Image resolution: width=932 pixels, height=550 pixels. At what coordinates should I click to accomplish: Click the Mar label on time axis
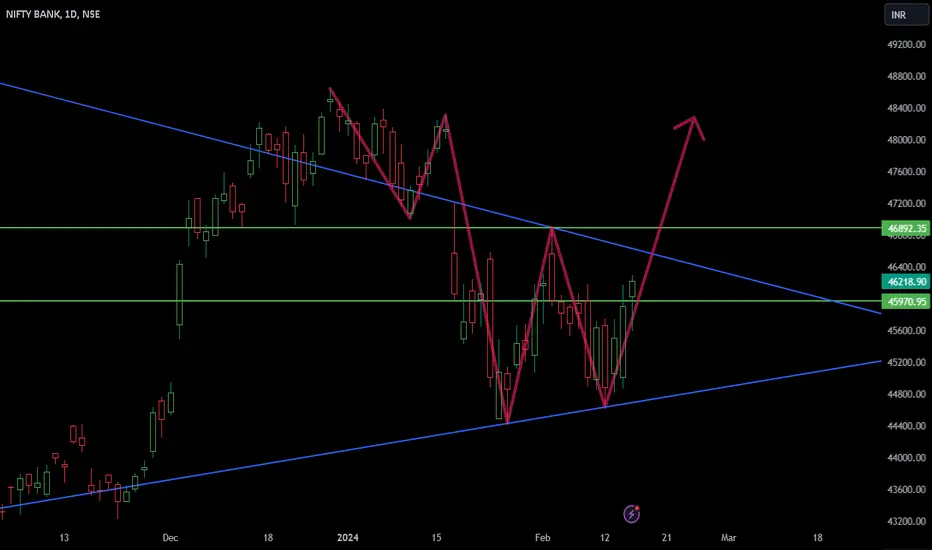coord(728,538)
